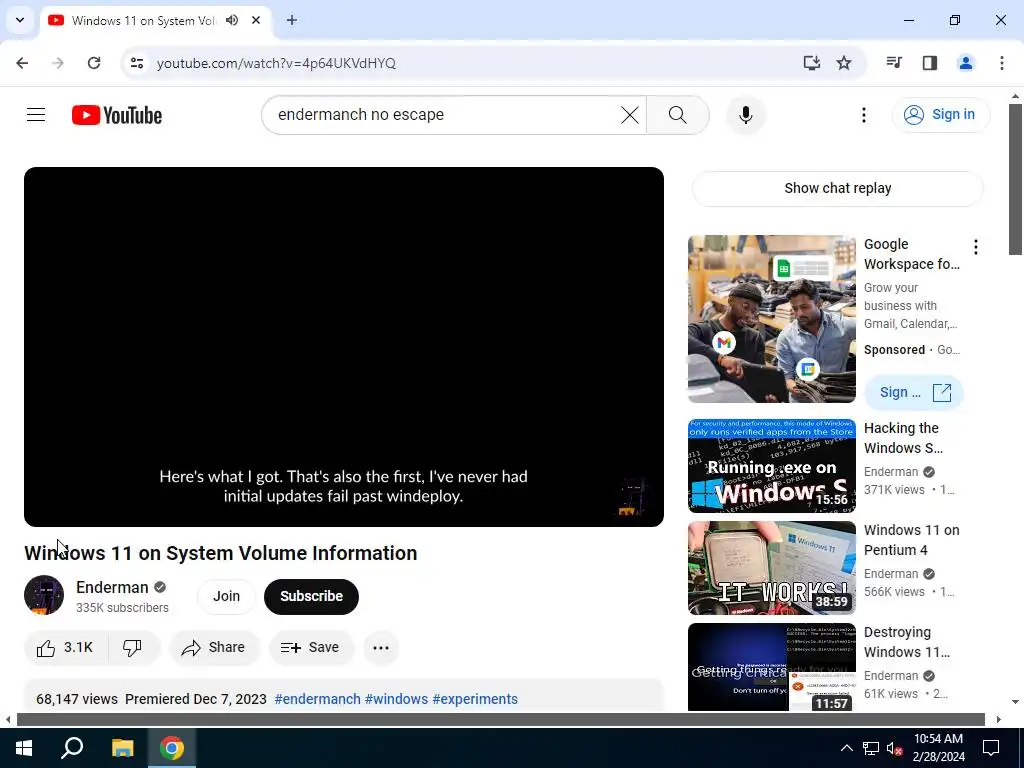The image size is (1024, 768).
Task: Open Windows 11 on Pentium 4 thumbnail
Action: click(x=771, y=568)
